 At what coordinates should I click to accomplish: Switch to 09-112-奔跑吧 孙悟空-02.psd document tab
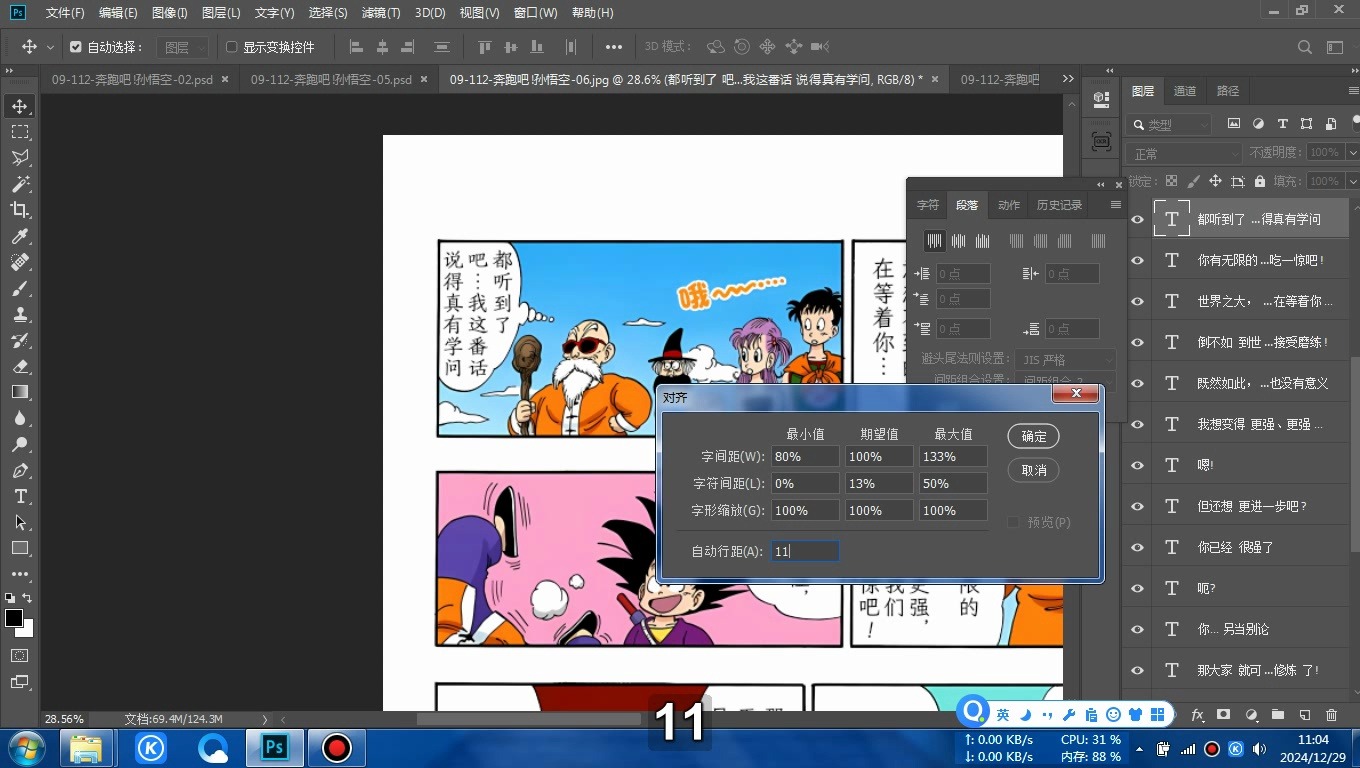tap(132, 79)
